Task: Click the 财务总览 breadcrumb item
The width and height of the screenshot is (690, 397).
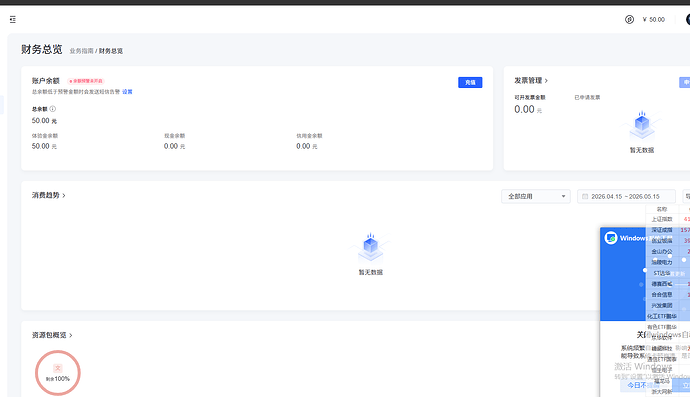Action: point(111,51)
